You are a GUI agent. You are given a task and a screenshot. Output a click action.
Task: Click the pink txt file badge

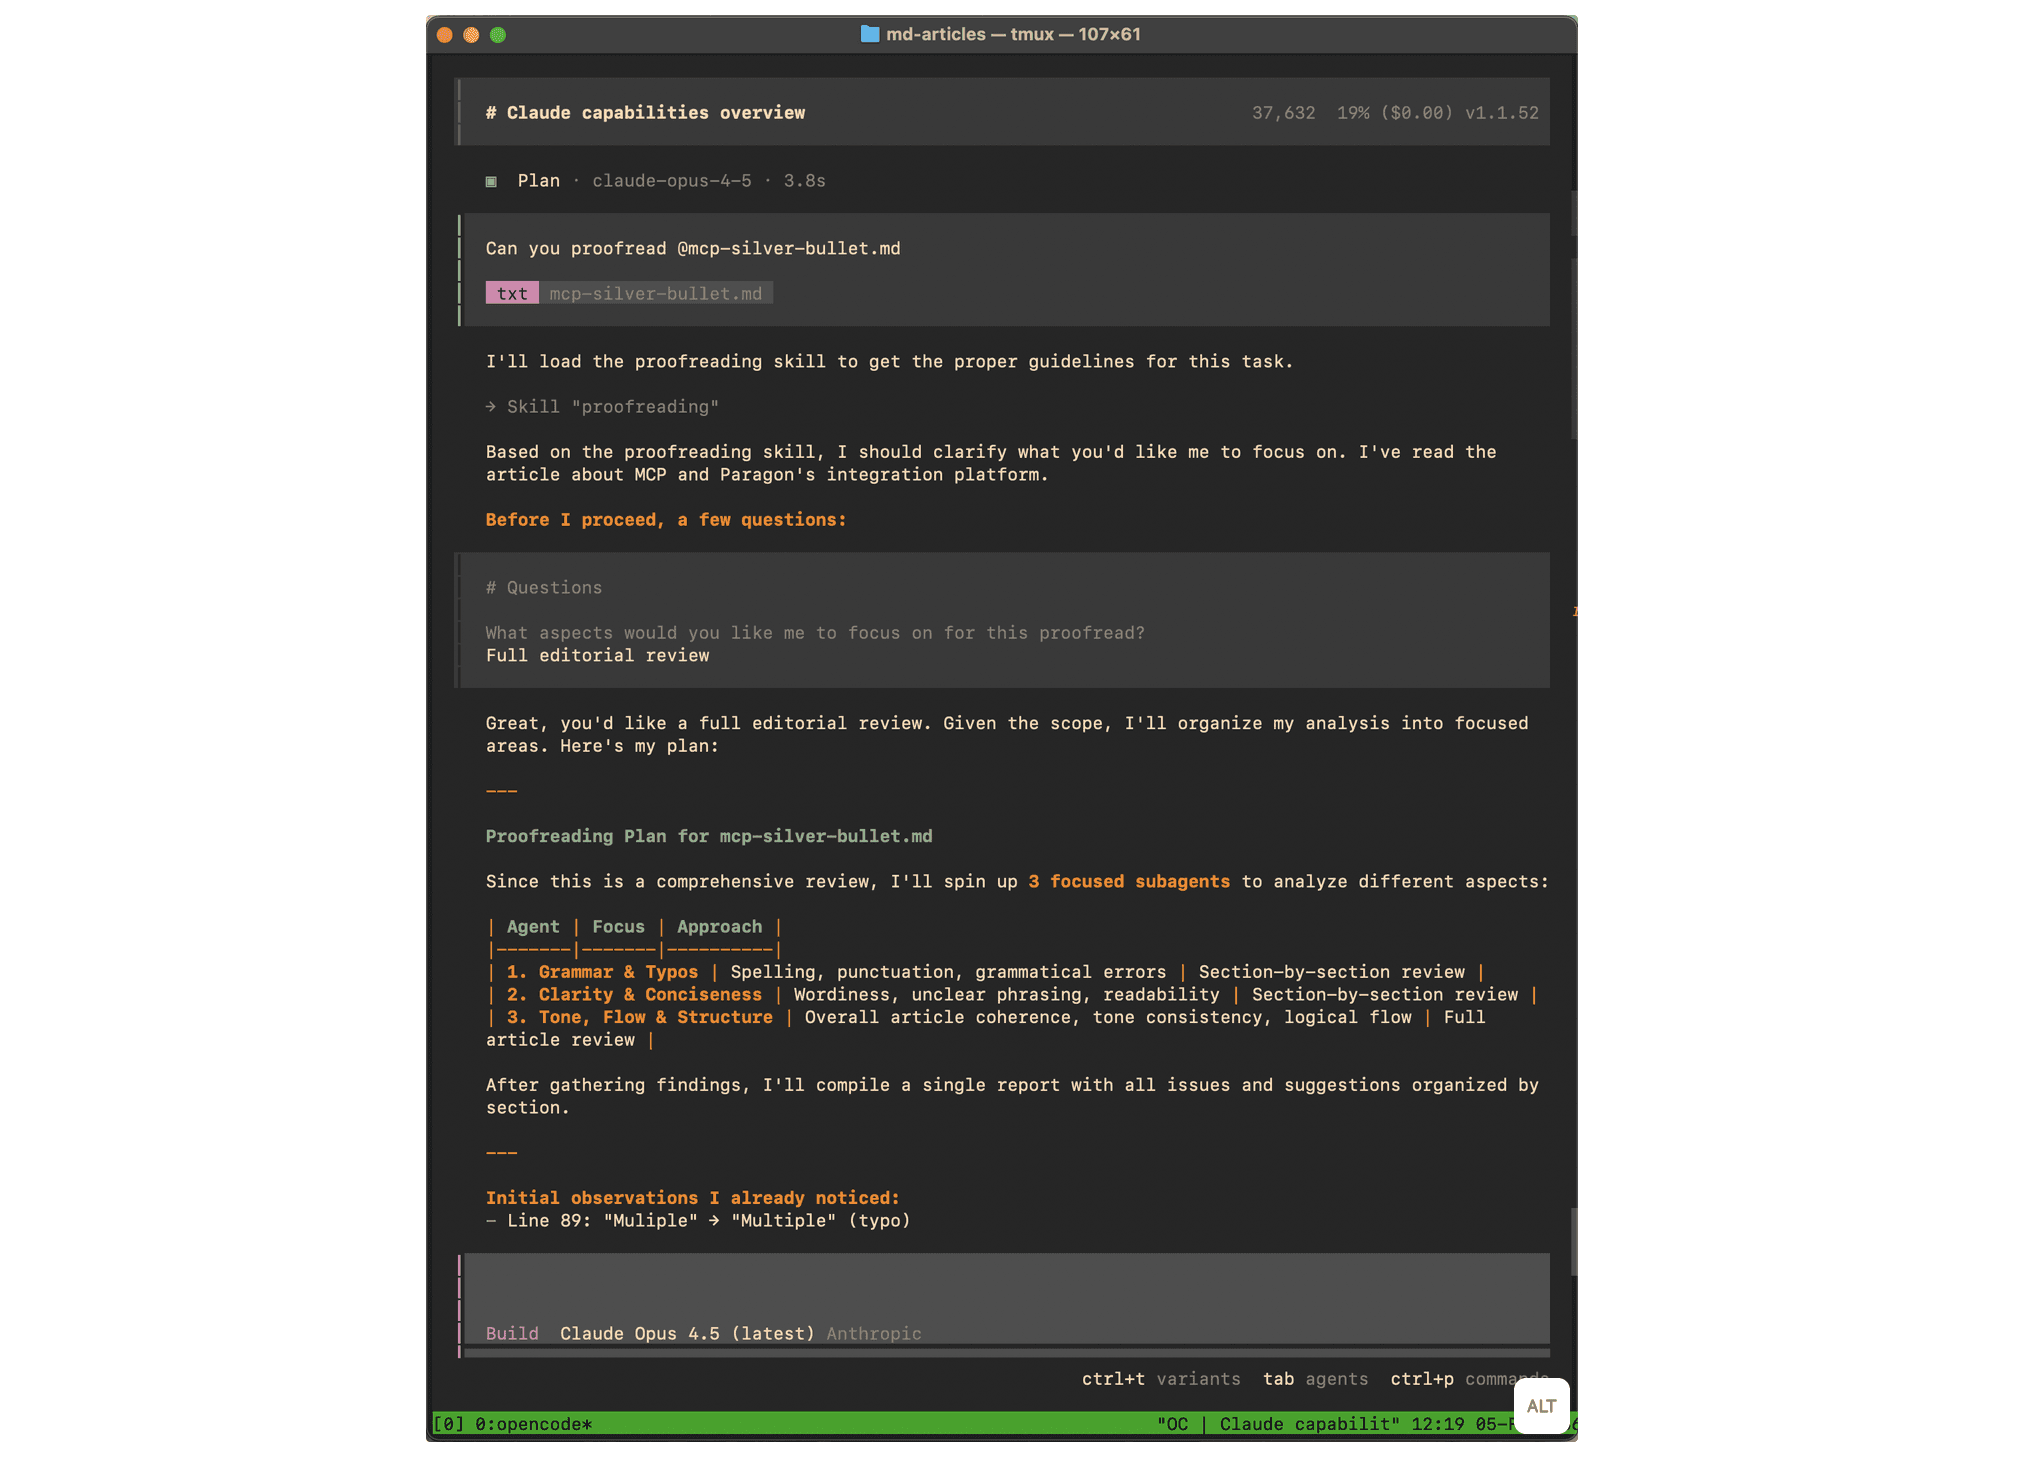[x=512, y=293]
